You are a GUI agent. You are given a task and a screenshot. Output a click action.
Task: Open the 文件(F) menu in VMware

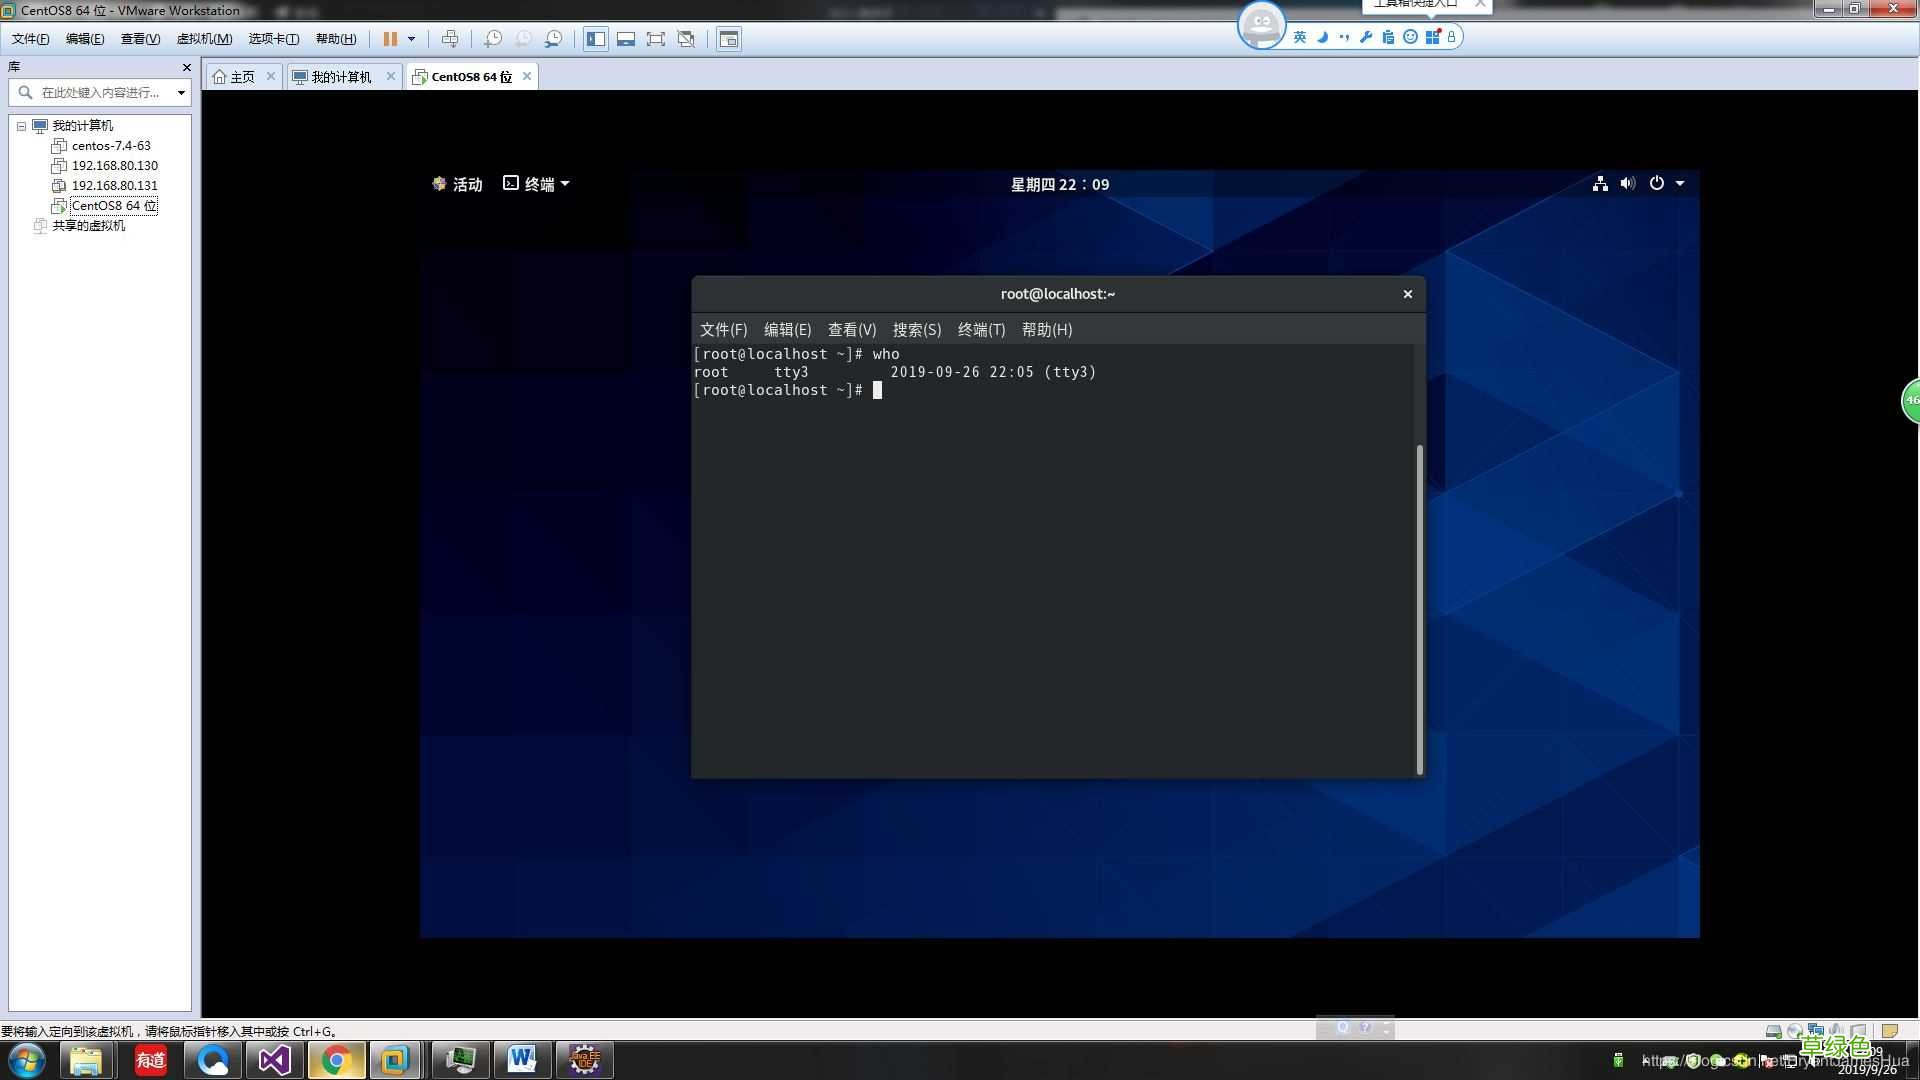pos(31,39)
